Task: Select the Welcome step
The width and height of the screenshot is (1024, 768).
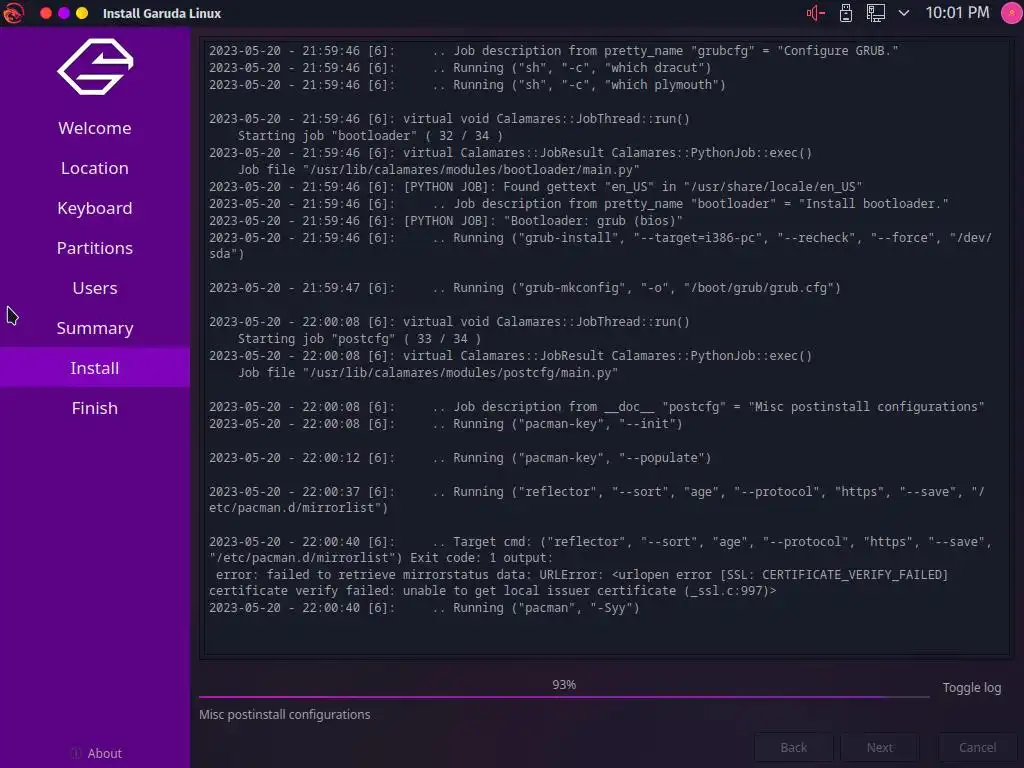Action: pos(95,128)
